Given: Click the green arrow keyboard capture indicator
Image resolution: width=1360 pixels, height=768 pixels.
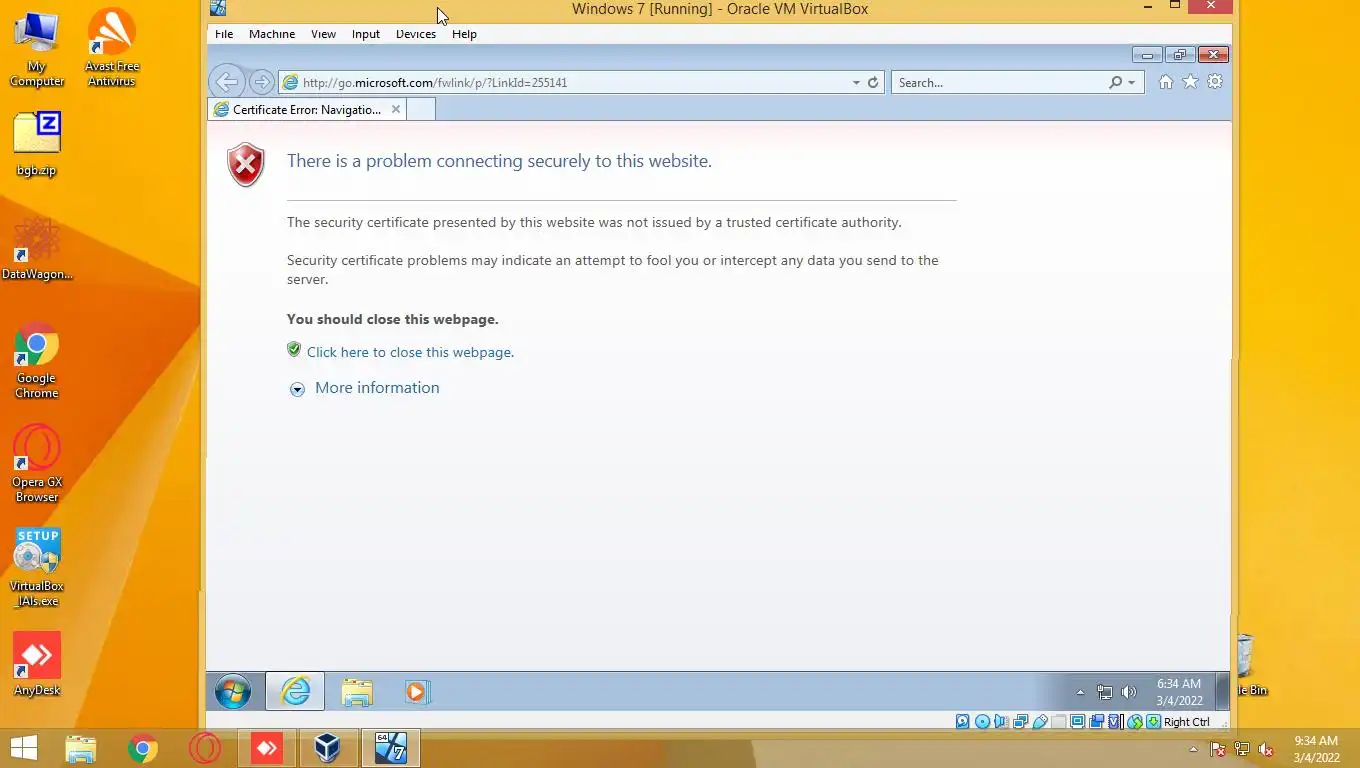Looking at the screenshot, I should coord(1153,722).
